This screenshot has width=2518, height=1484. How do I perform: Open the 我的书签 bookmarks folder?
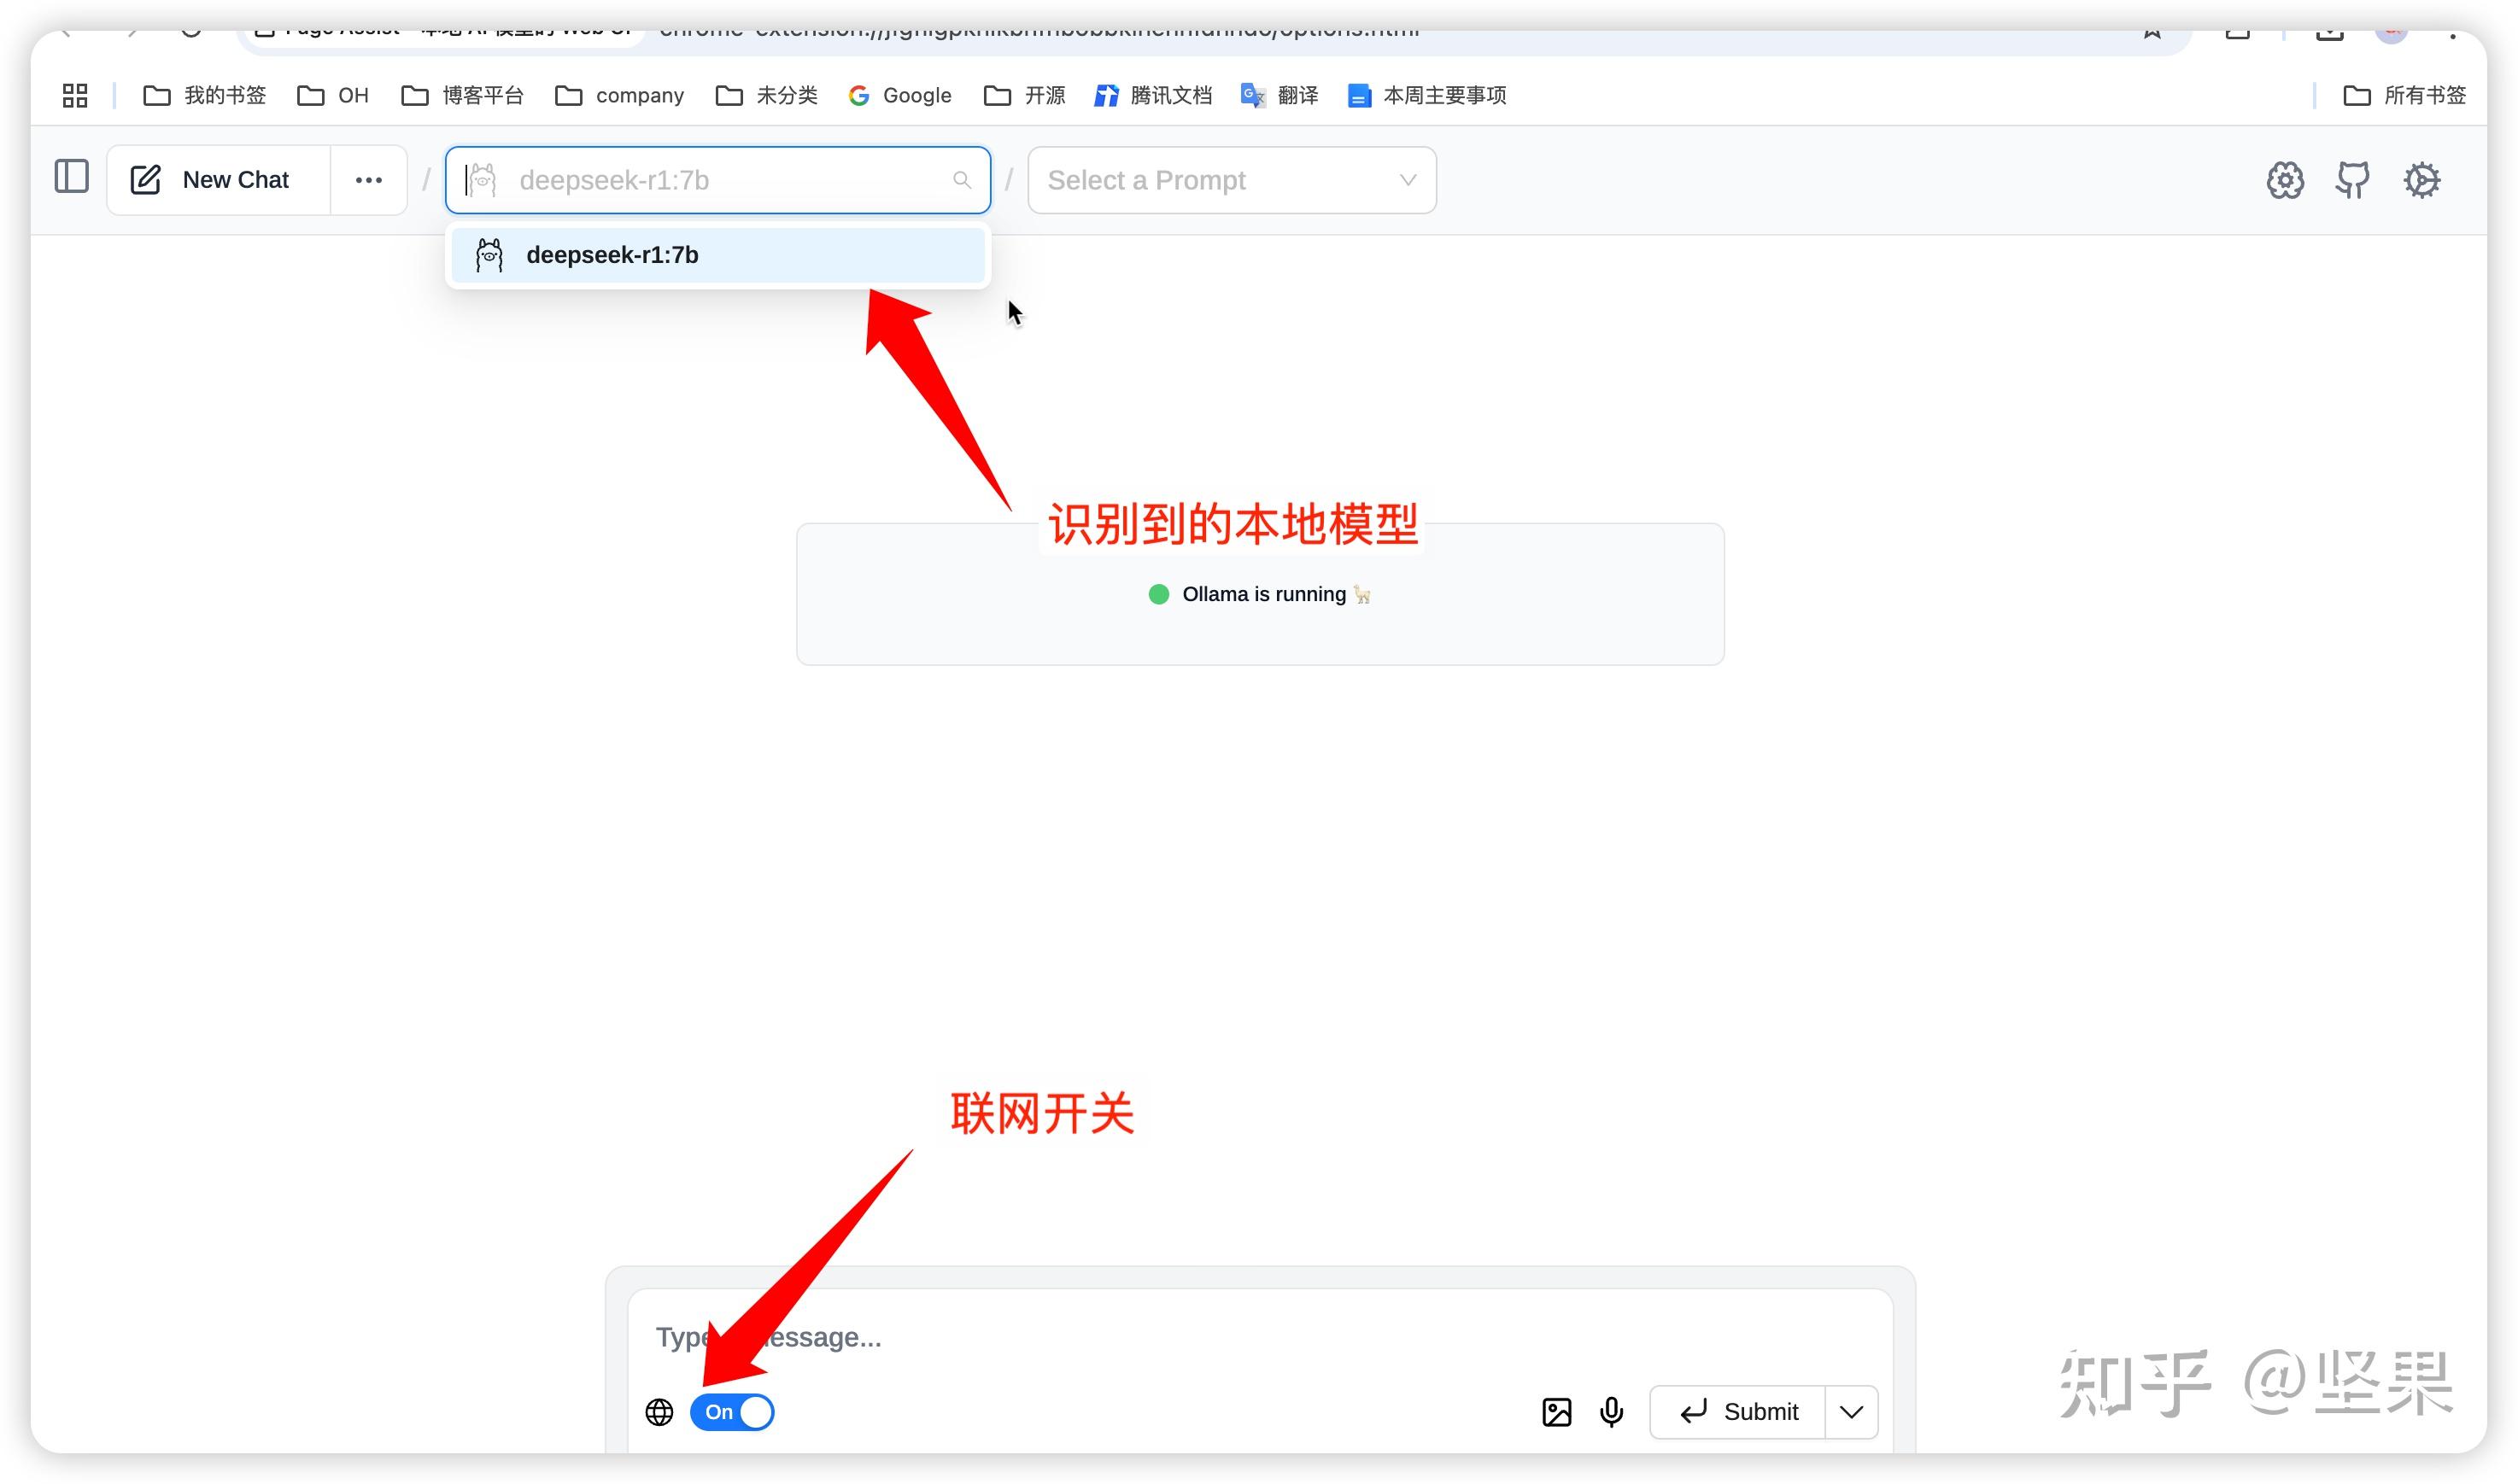pyautogui.click(x=204, y=95)
